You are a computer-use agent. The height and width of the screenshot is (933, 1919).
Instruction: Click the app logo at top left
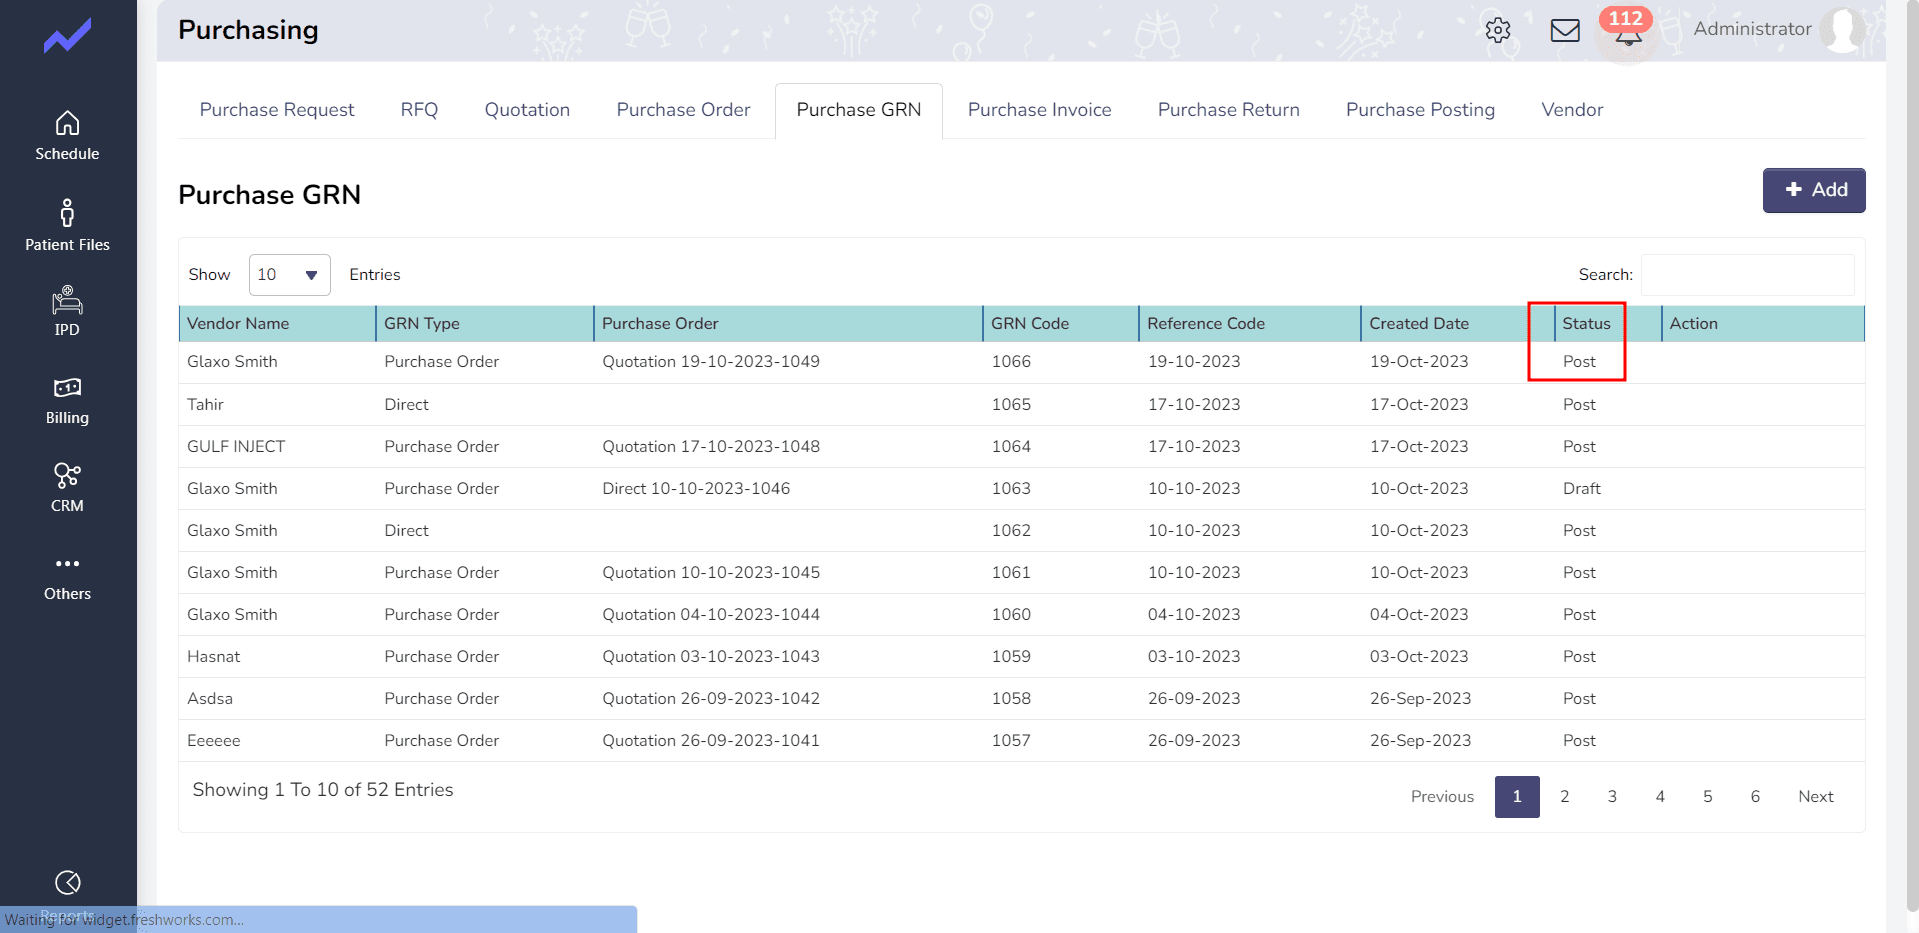67,37
